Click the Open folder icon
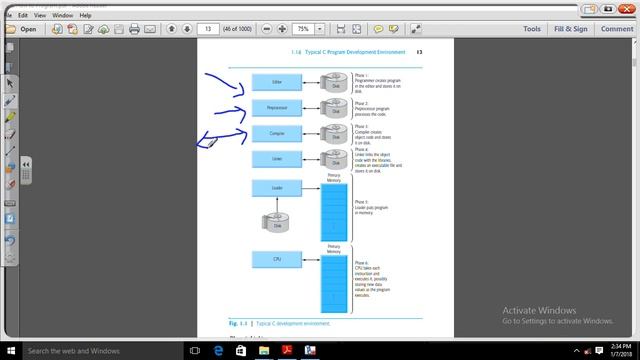640x360 pixels. [x=11, y=29]
